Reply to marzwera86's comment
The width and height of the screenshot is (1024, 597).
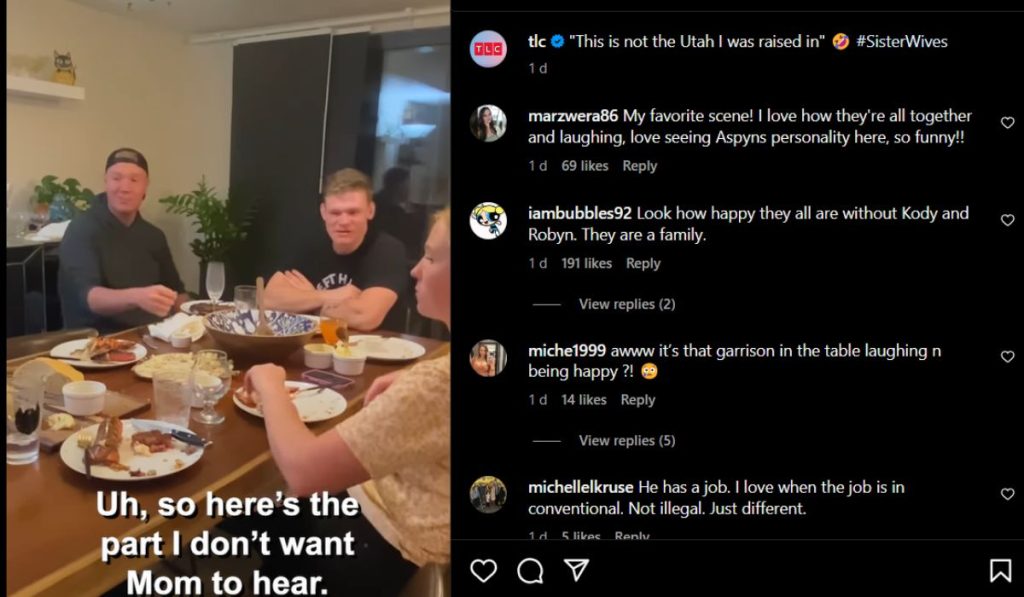[639, 166]
